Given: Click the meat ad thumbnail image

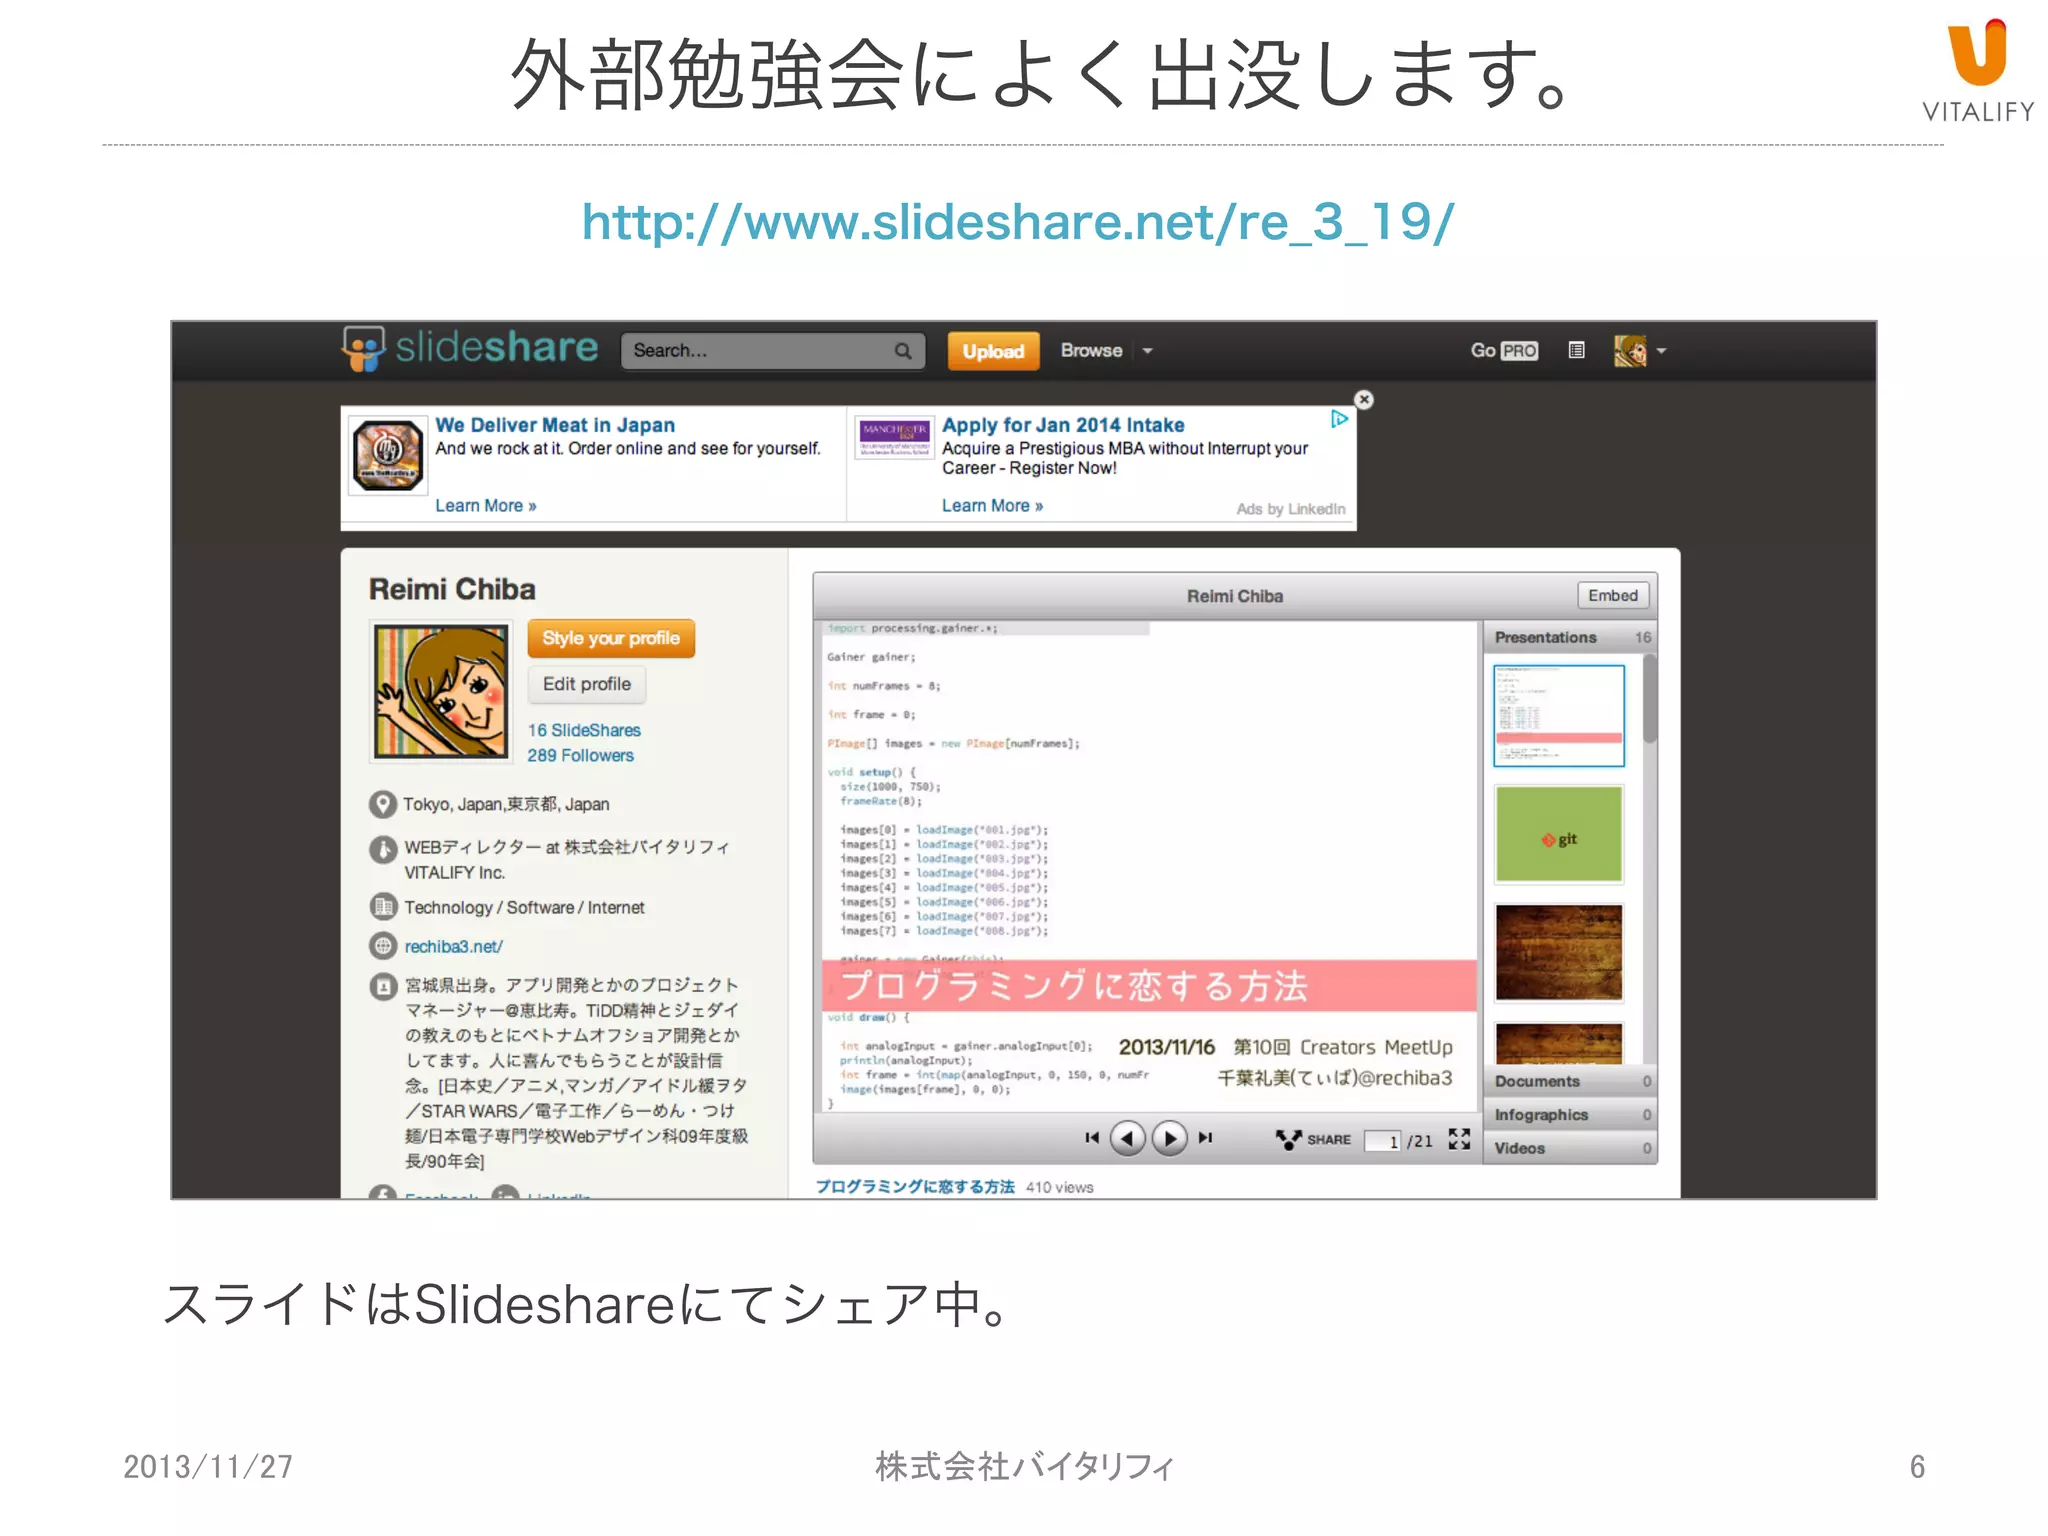Looking at the screenshot, I should click(x=388, y=456).
